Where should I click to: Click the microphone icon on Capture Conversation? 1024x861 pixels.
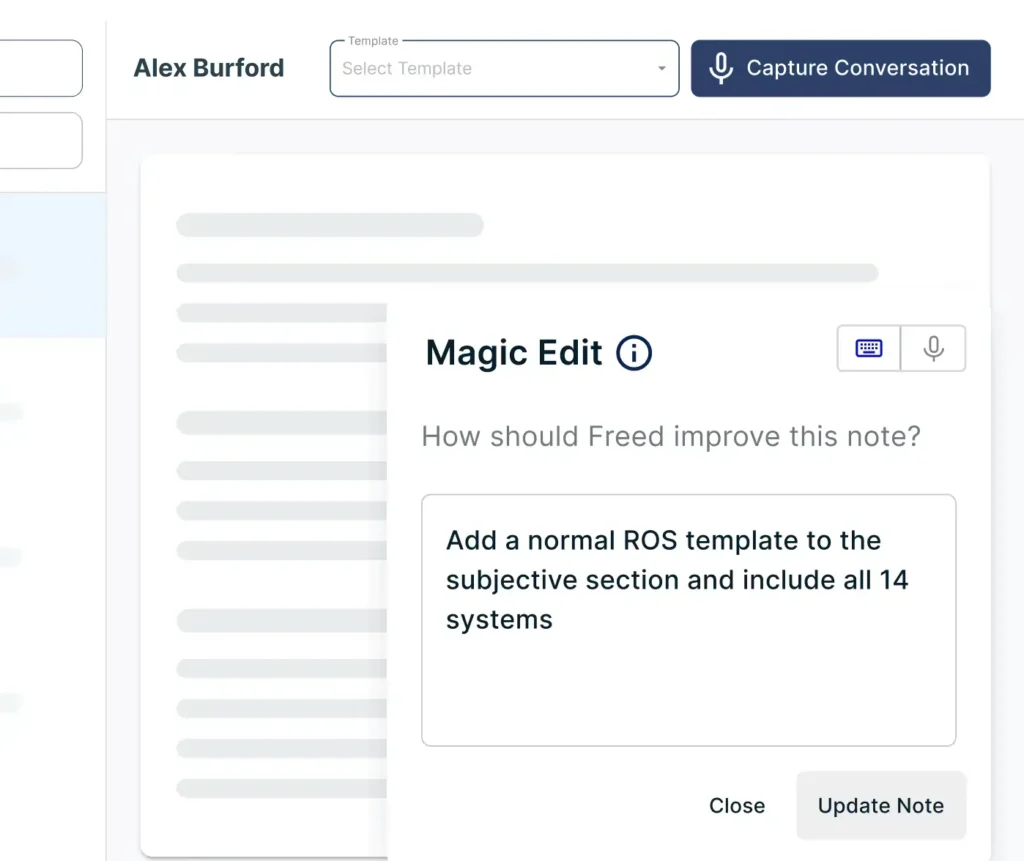tap(721, 68)
